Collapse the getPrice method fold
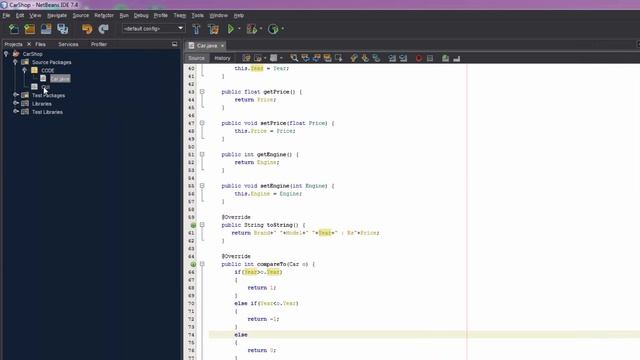Screen dimensions: 640x360 (202, 92)
